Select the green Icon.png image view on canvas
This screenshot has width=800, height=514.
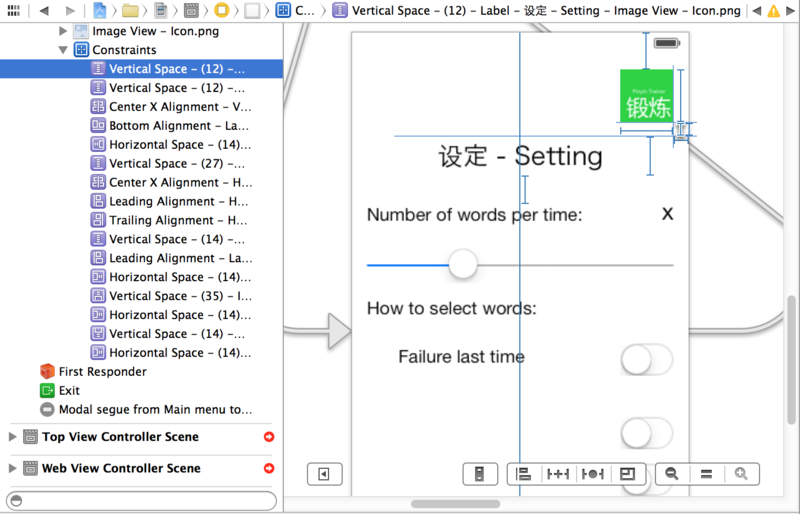[x=646, y=96]
